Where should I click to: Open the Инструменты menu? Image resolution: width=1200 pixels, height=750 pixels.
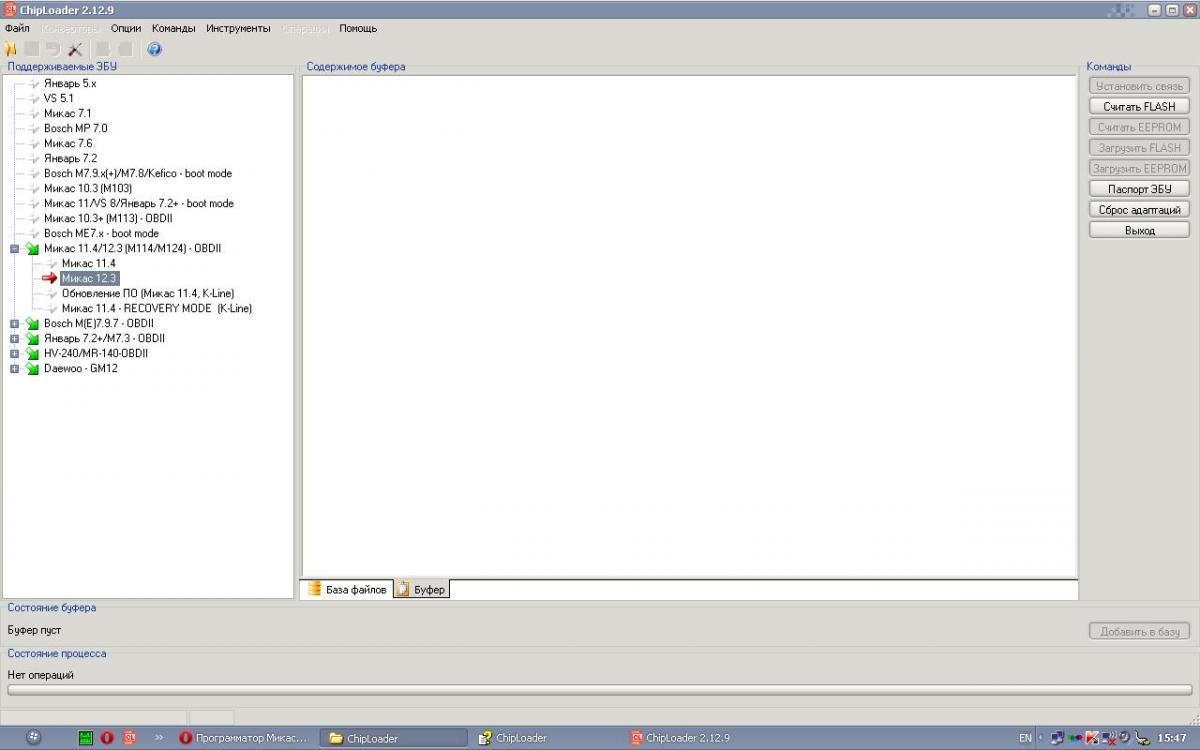point(238,28)
